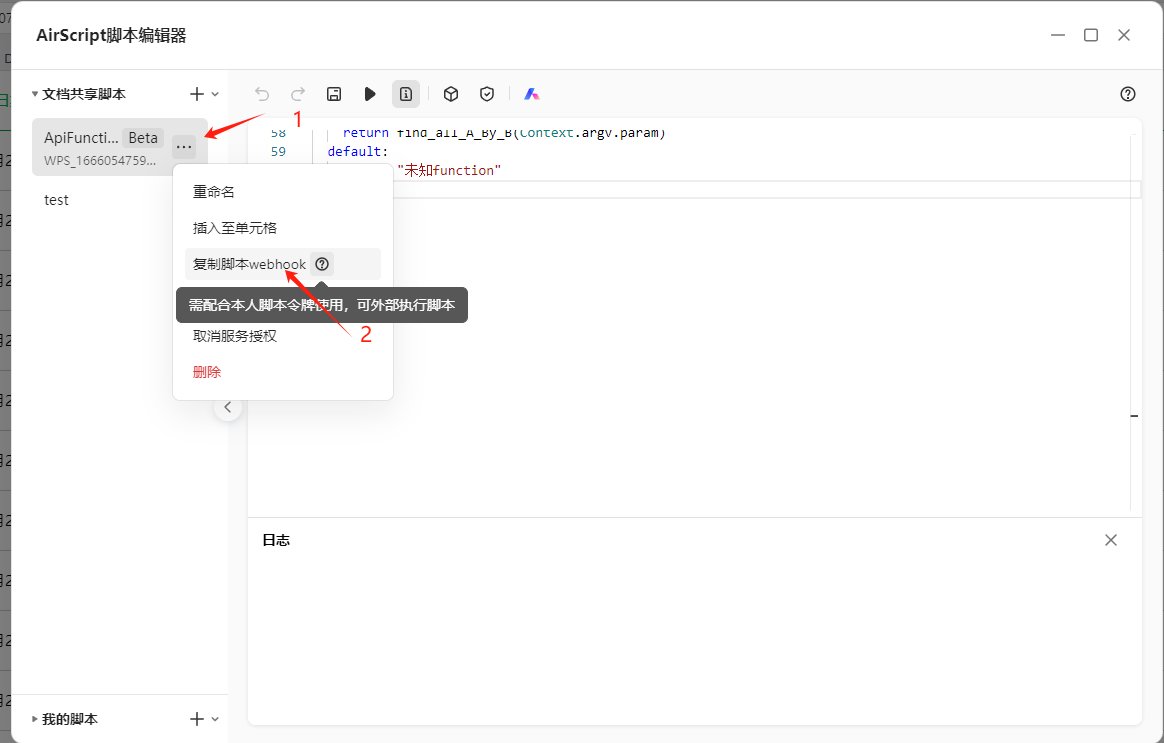Save the script with the floppy disk icon
This screenshot has width=1164, height=743.
[x=334, y=94]
